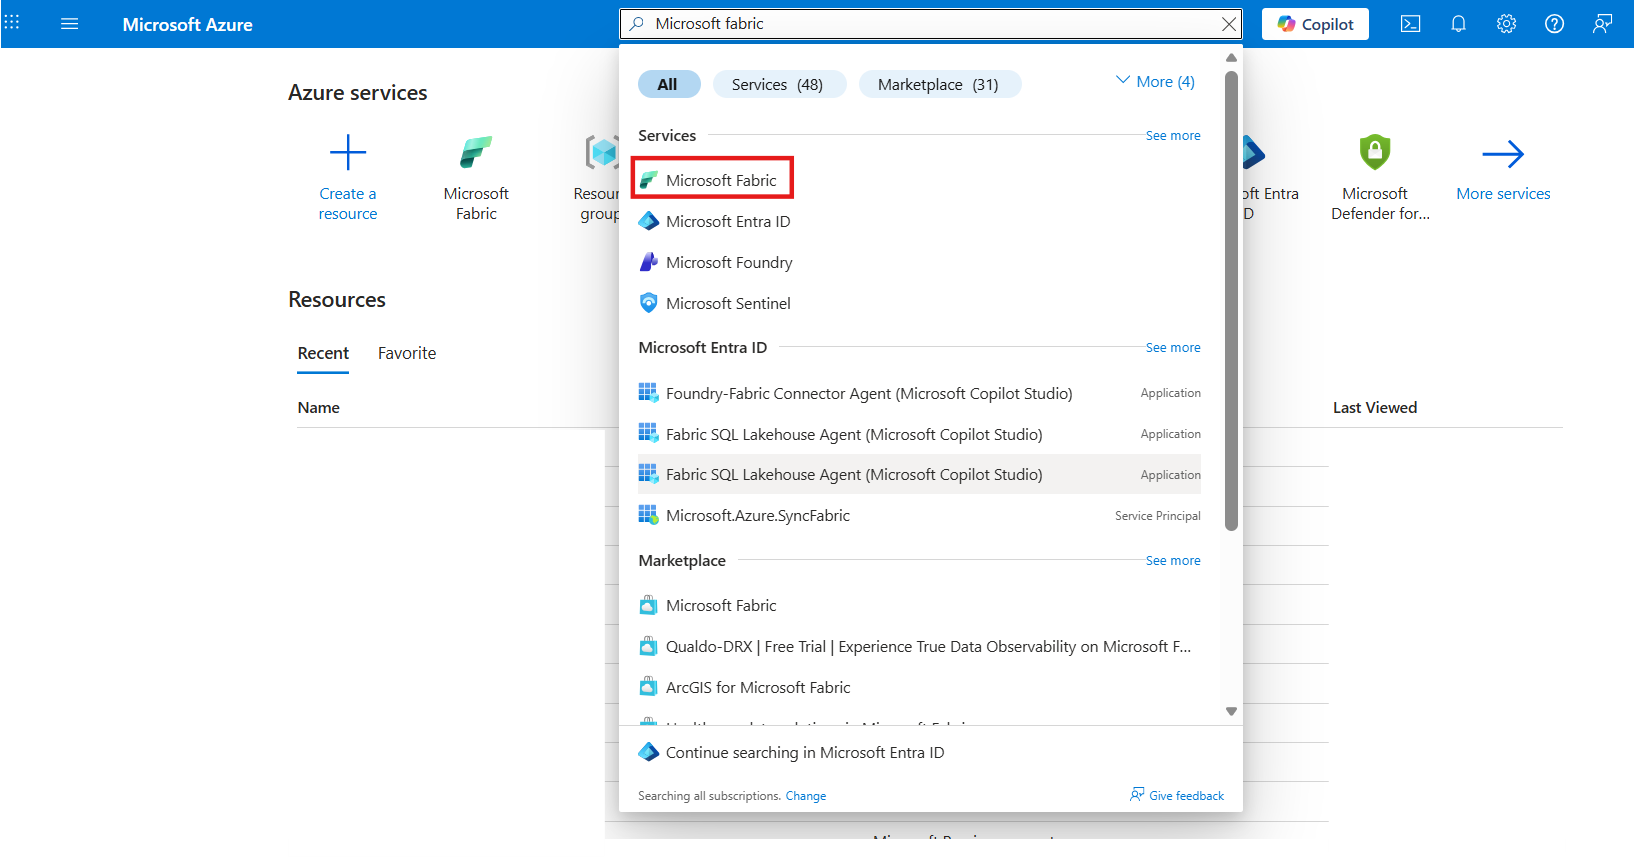Open the notifications bell
This screenshot has height=857, width=1634.
tap(1458, 24)
